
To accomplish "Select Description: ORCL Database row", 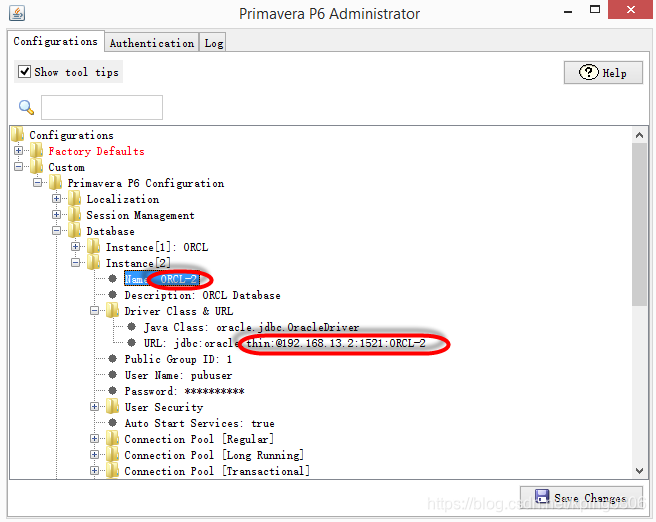I will pos(202,295).
